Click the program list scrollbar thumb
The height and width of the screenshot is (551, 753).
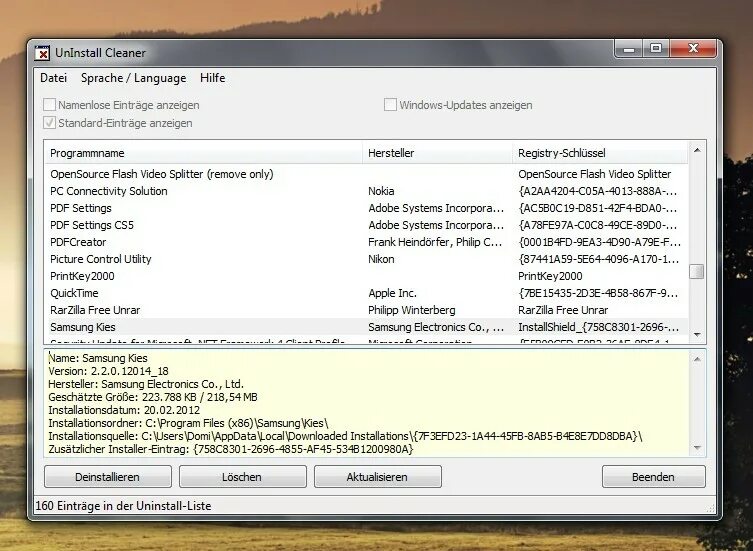[697, 271]
